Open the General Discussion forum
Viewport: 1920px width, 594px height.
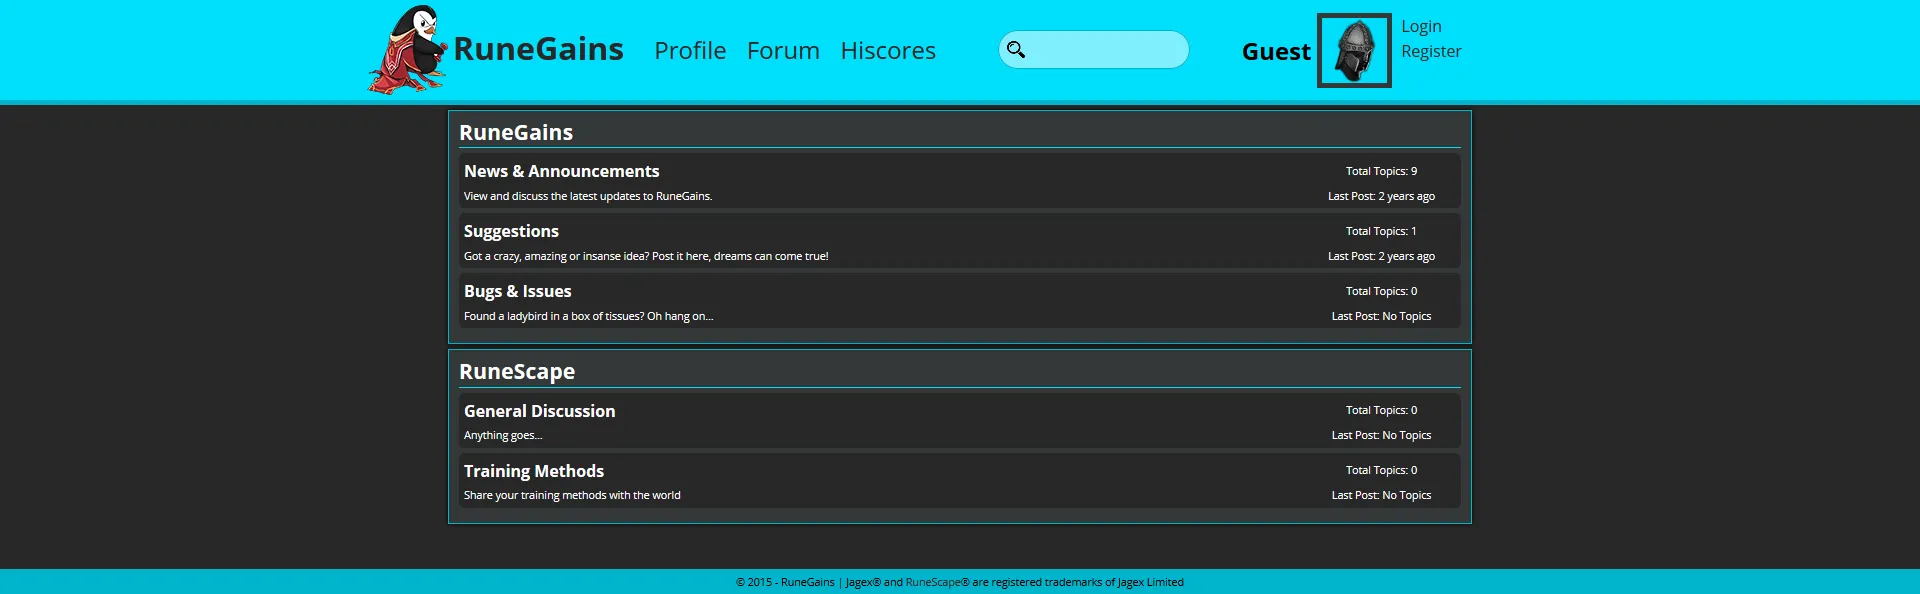coord(539,411)
